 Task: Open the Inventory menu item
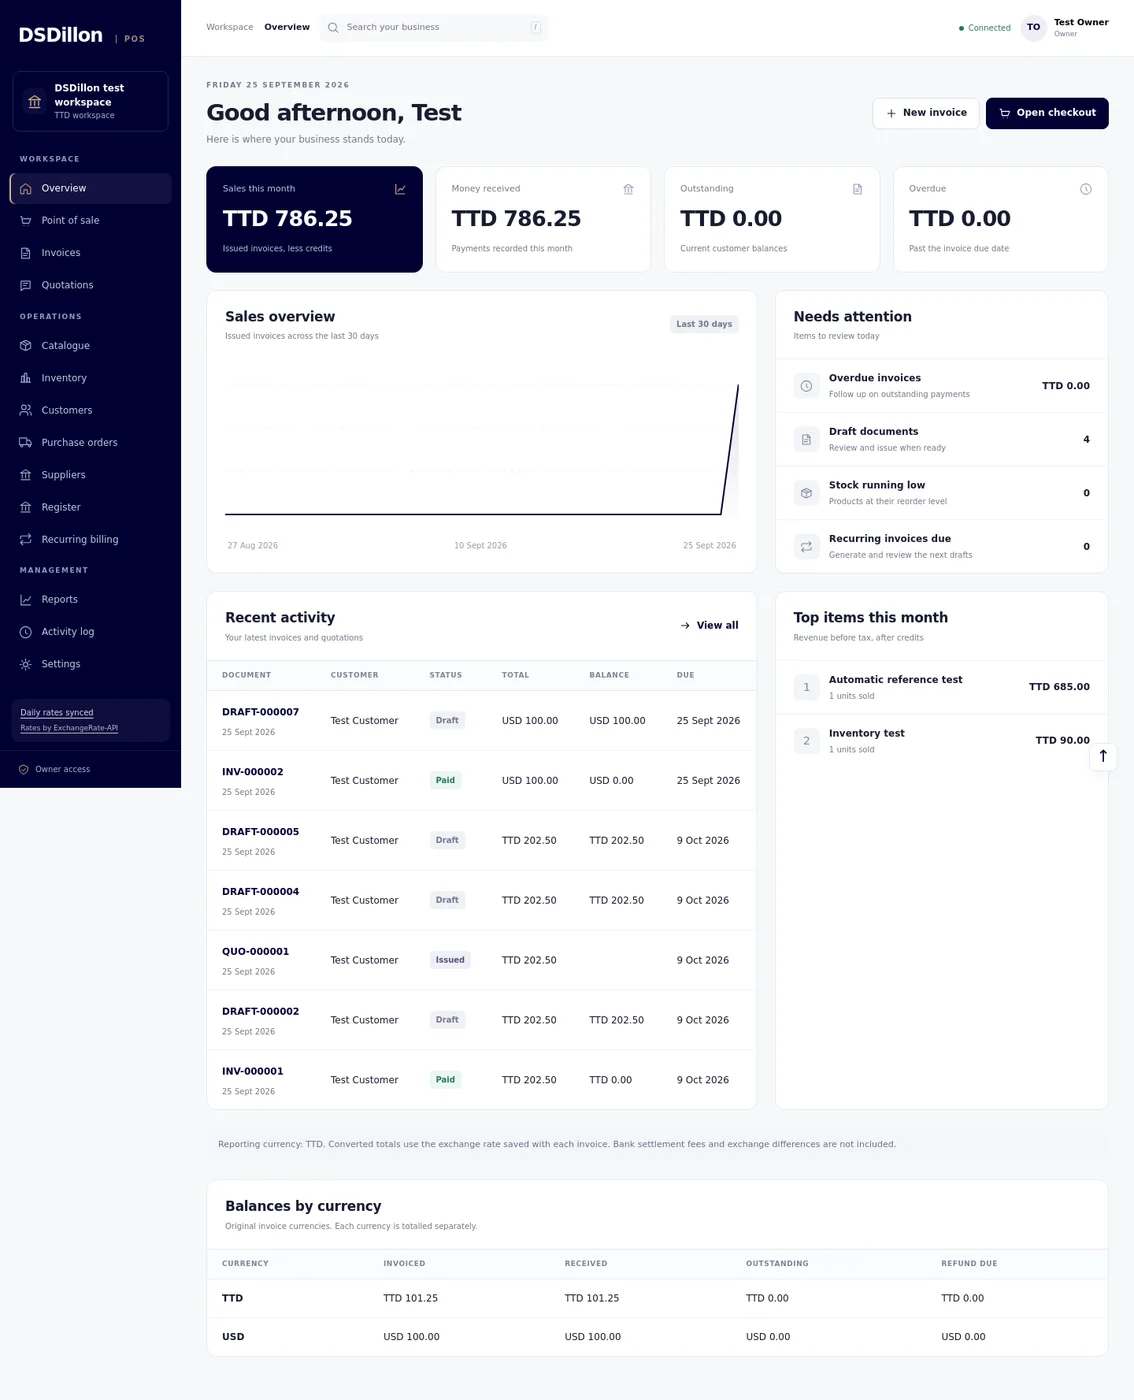tap(90, 378)
